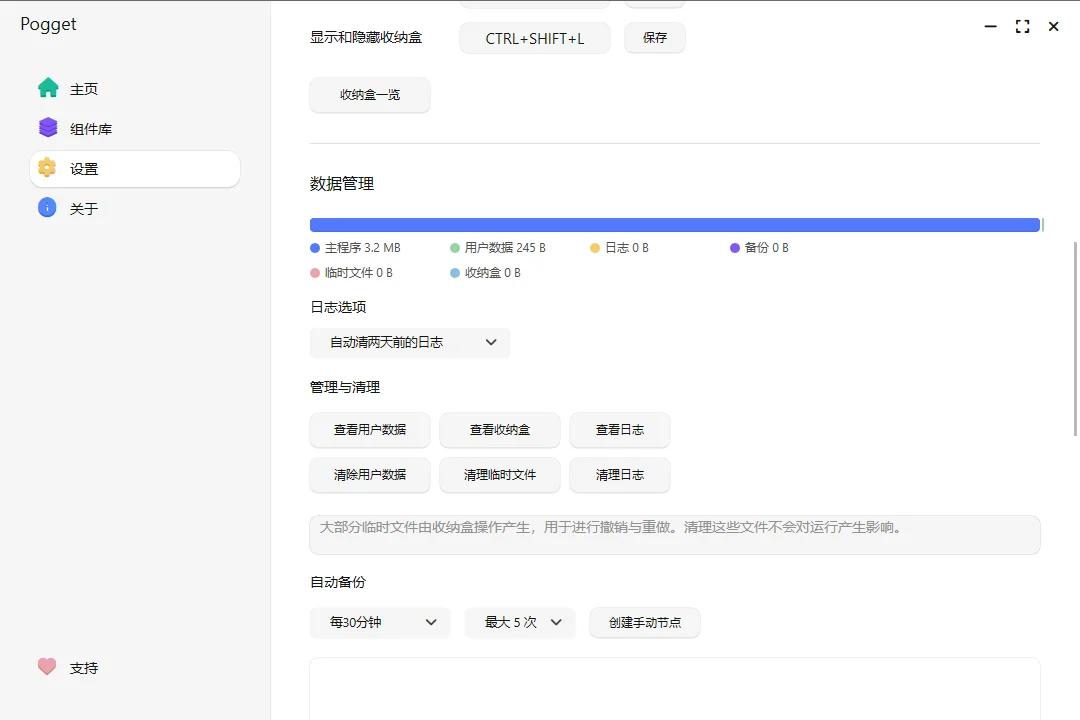This screenshot has height=720, width=1080.
Task: Click 清理日志 button
Action: point(620,475)
